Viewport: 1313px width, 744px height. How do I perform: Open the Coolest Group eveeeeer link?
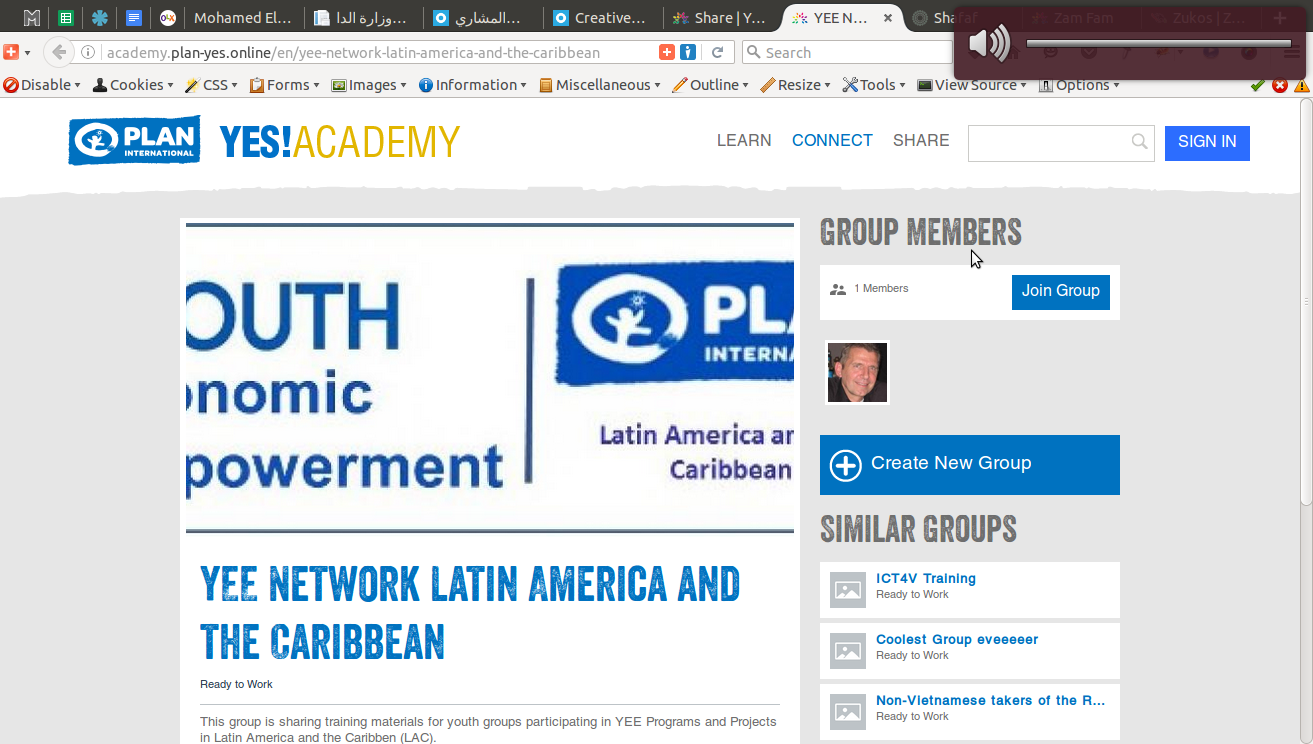point(957,639)
